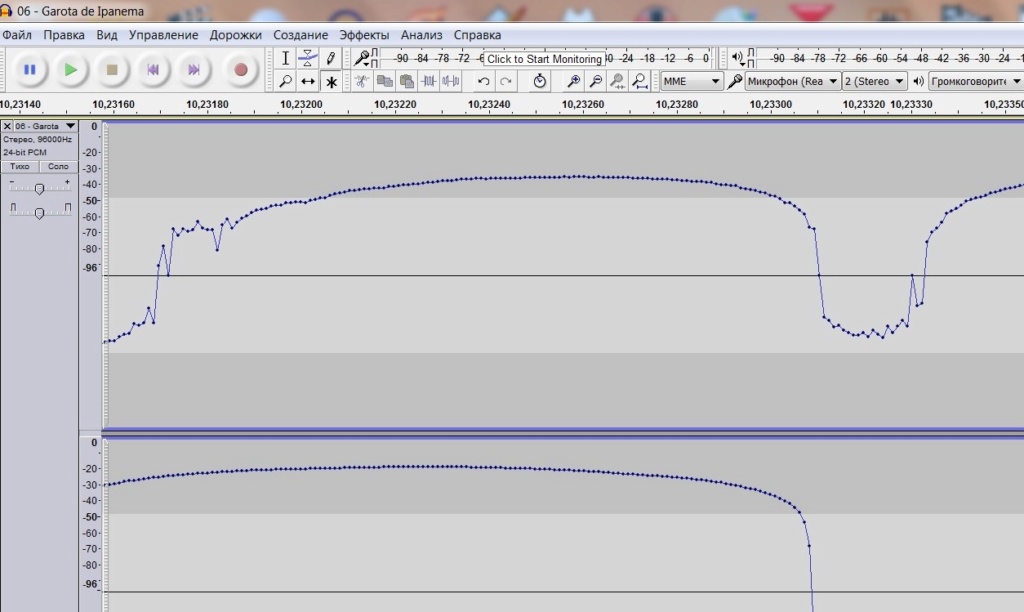
Task: Adjust the track gain slider
Action: pos(39,189)
